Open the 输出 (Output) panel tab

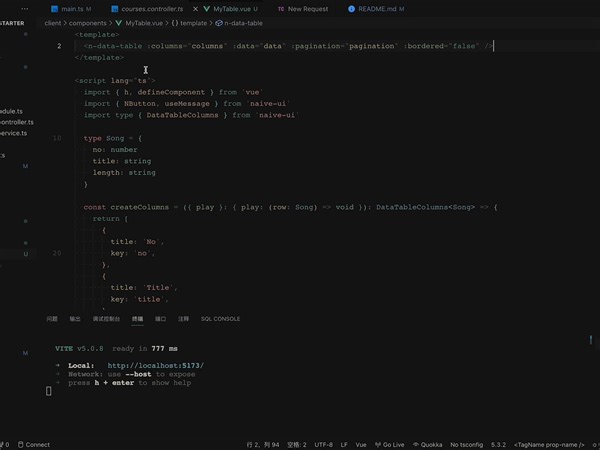click(x=75, y=319)
